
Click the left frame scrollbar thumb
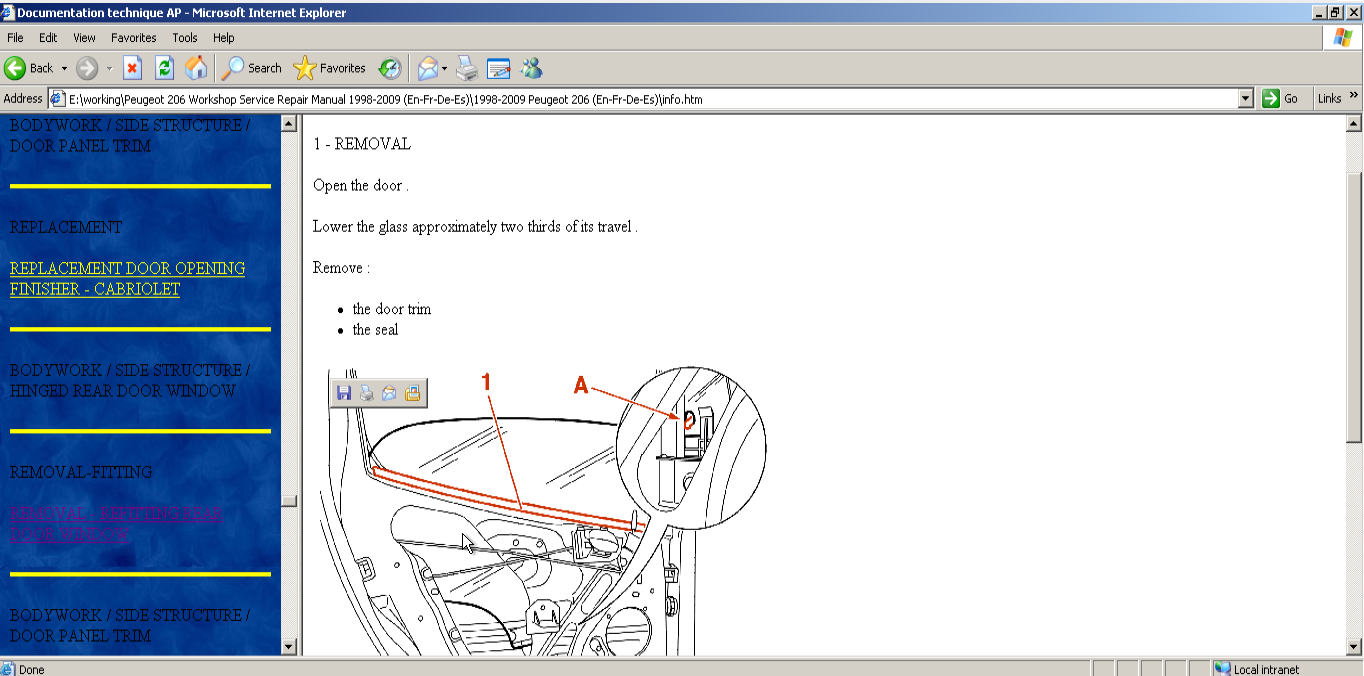289,501
